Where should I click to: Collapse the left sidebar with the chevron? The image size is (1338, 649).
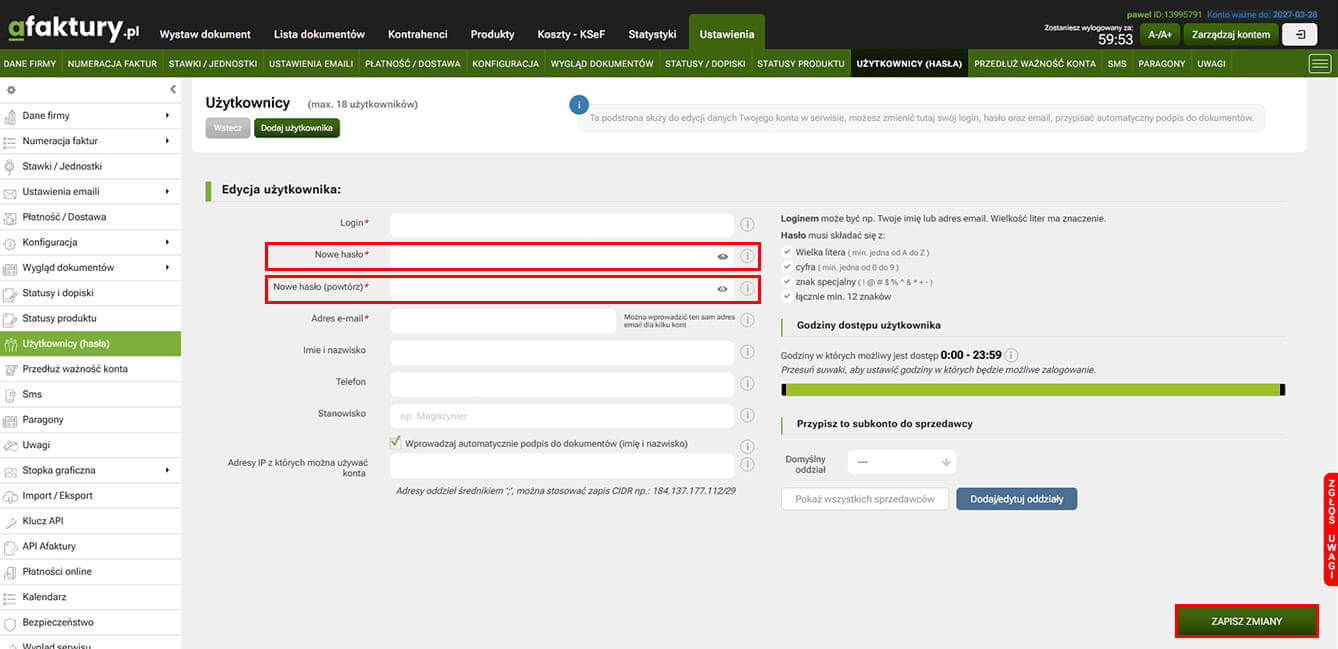pos(172,90)
